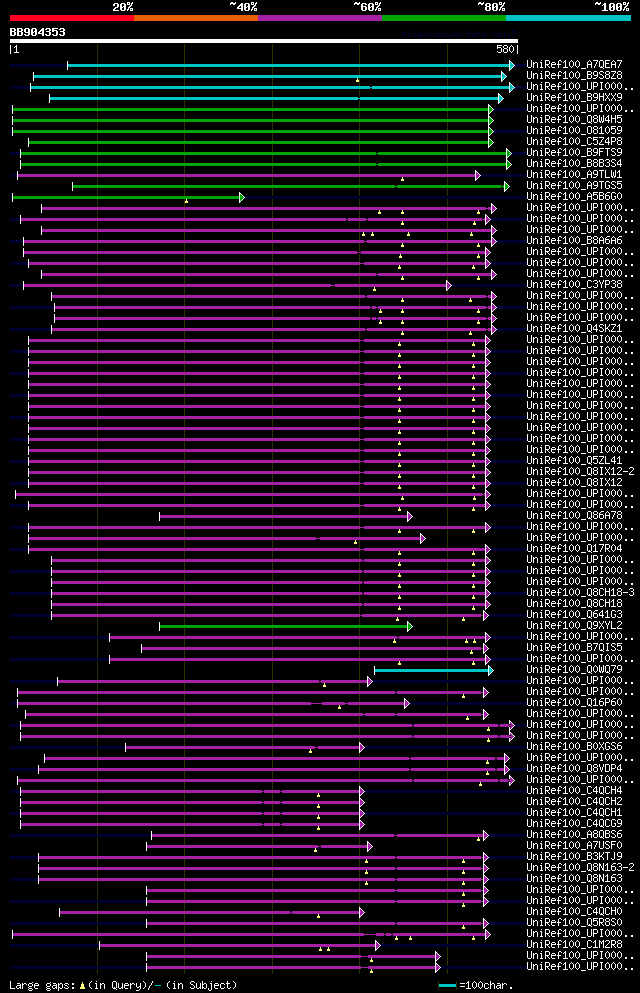Select the UniRef100_B7QIS5 label
The image size is (640, 993).
pos(574,647)
